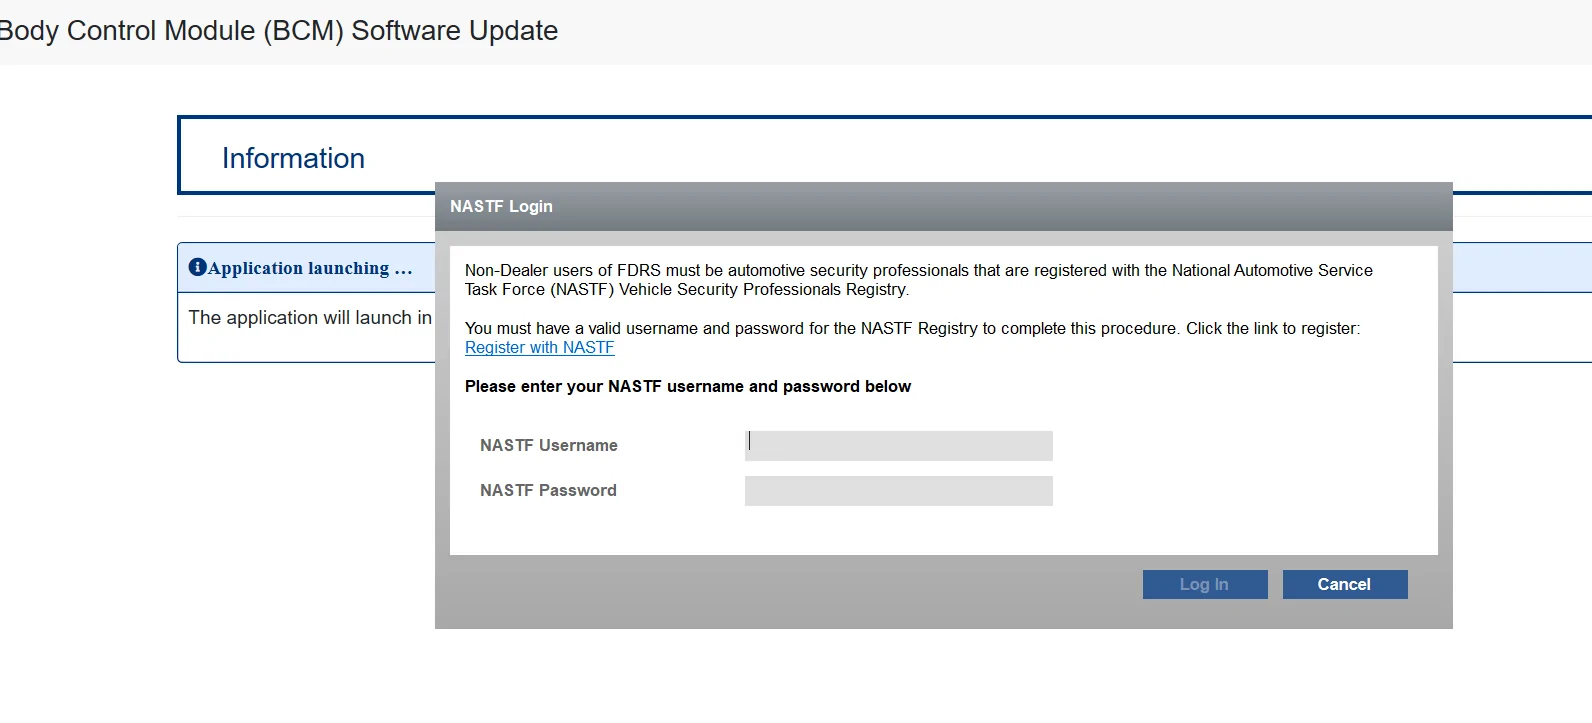Click the 'The application will launch in' text

click(310, 318)
